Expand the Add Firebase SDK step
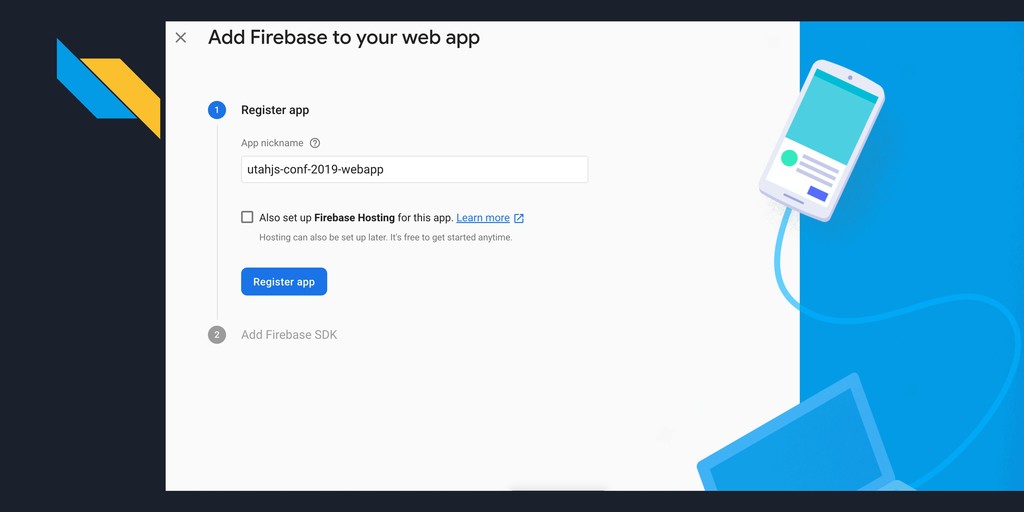The height and width of the screenshot is (512, 1024). pos(289,335)
